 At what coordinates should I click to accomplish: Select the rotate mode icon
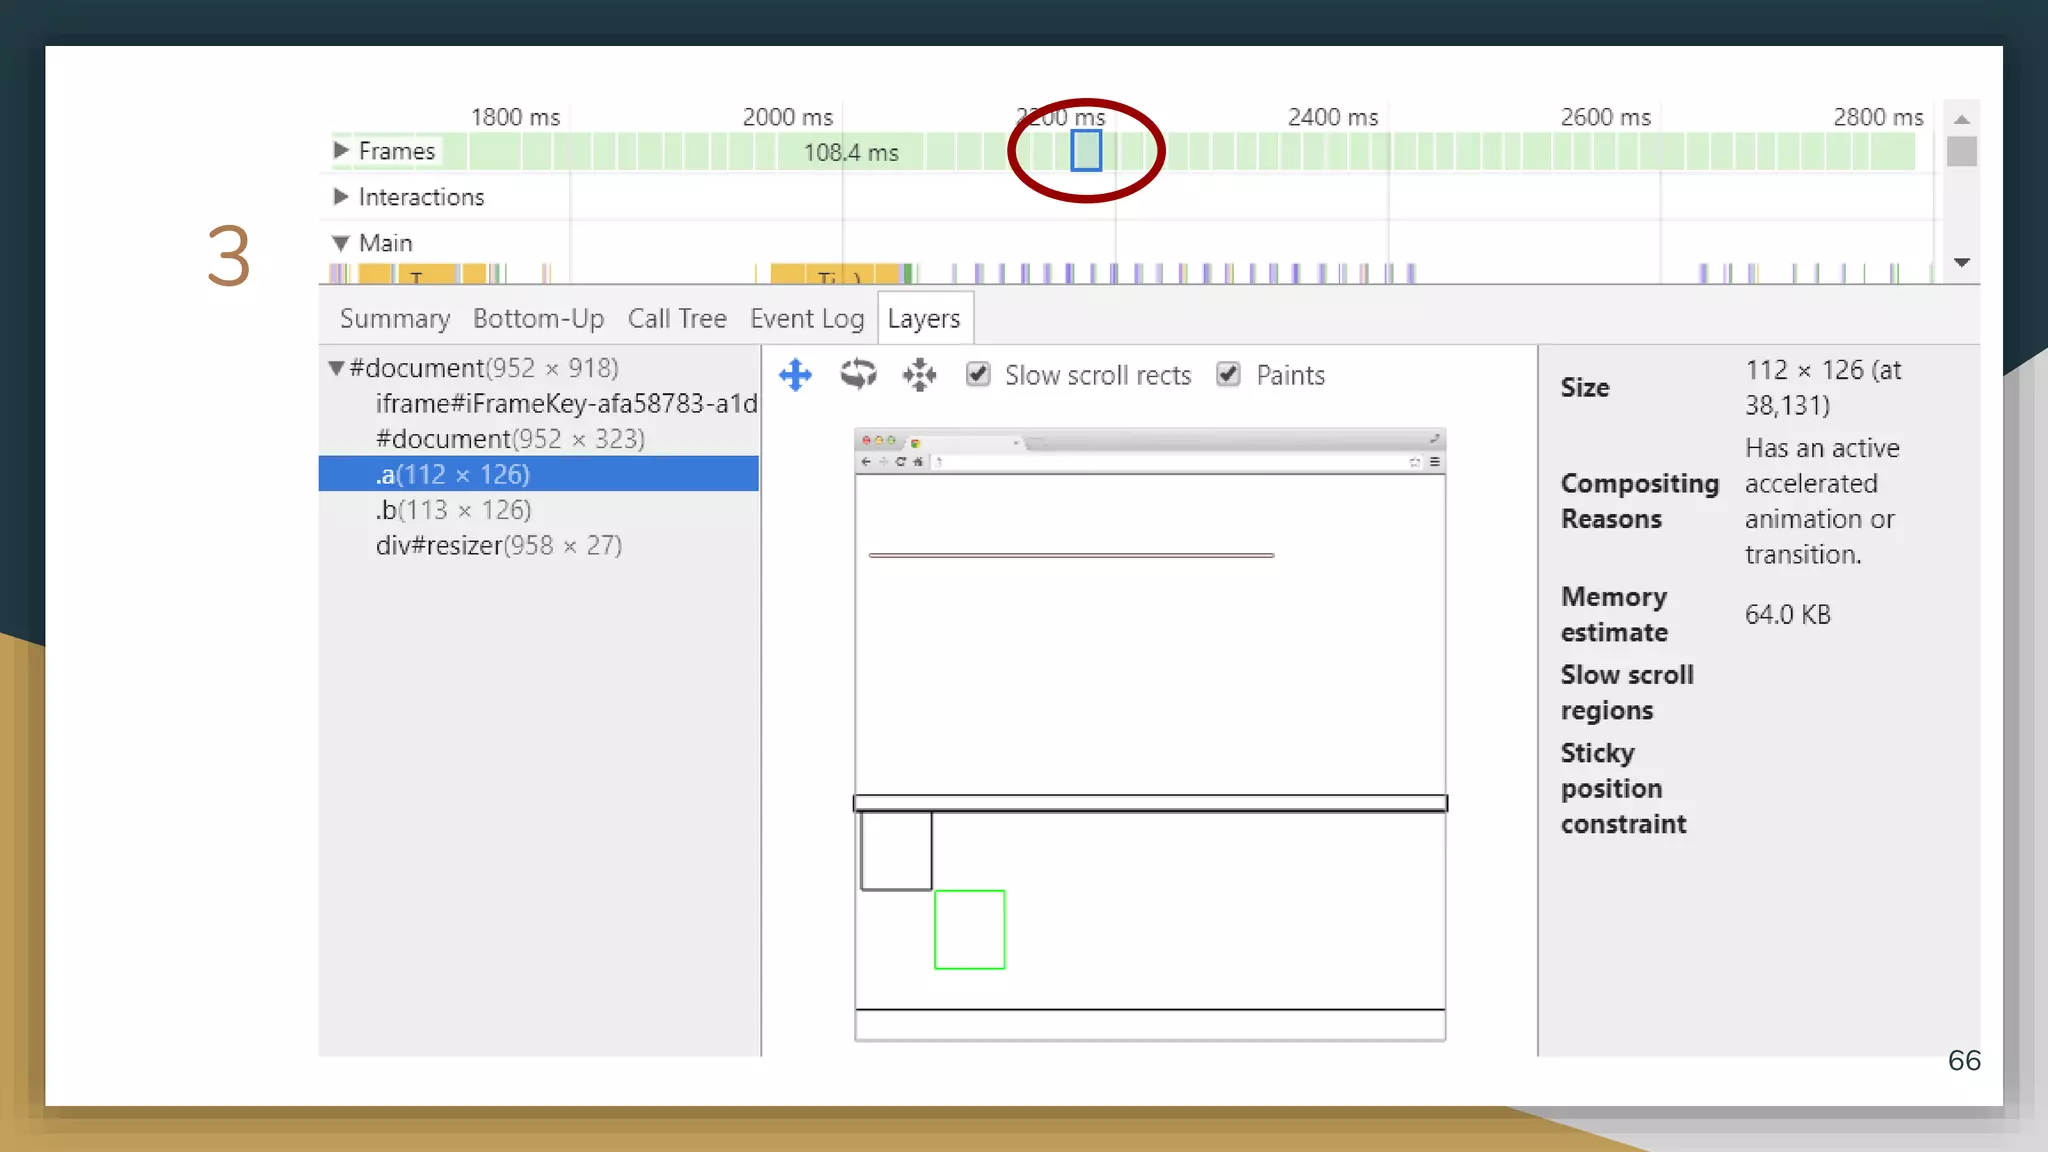(857, 375)
